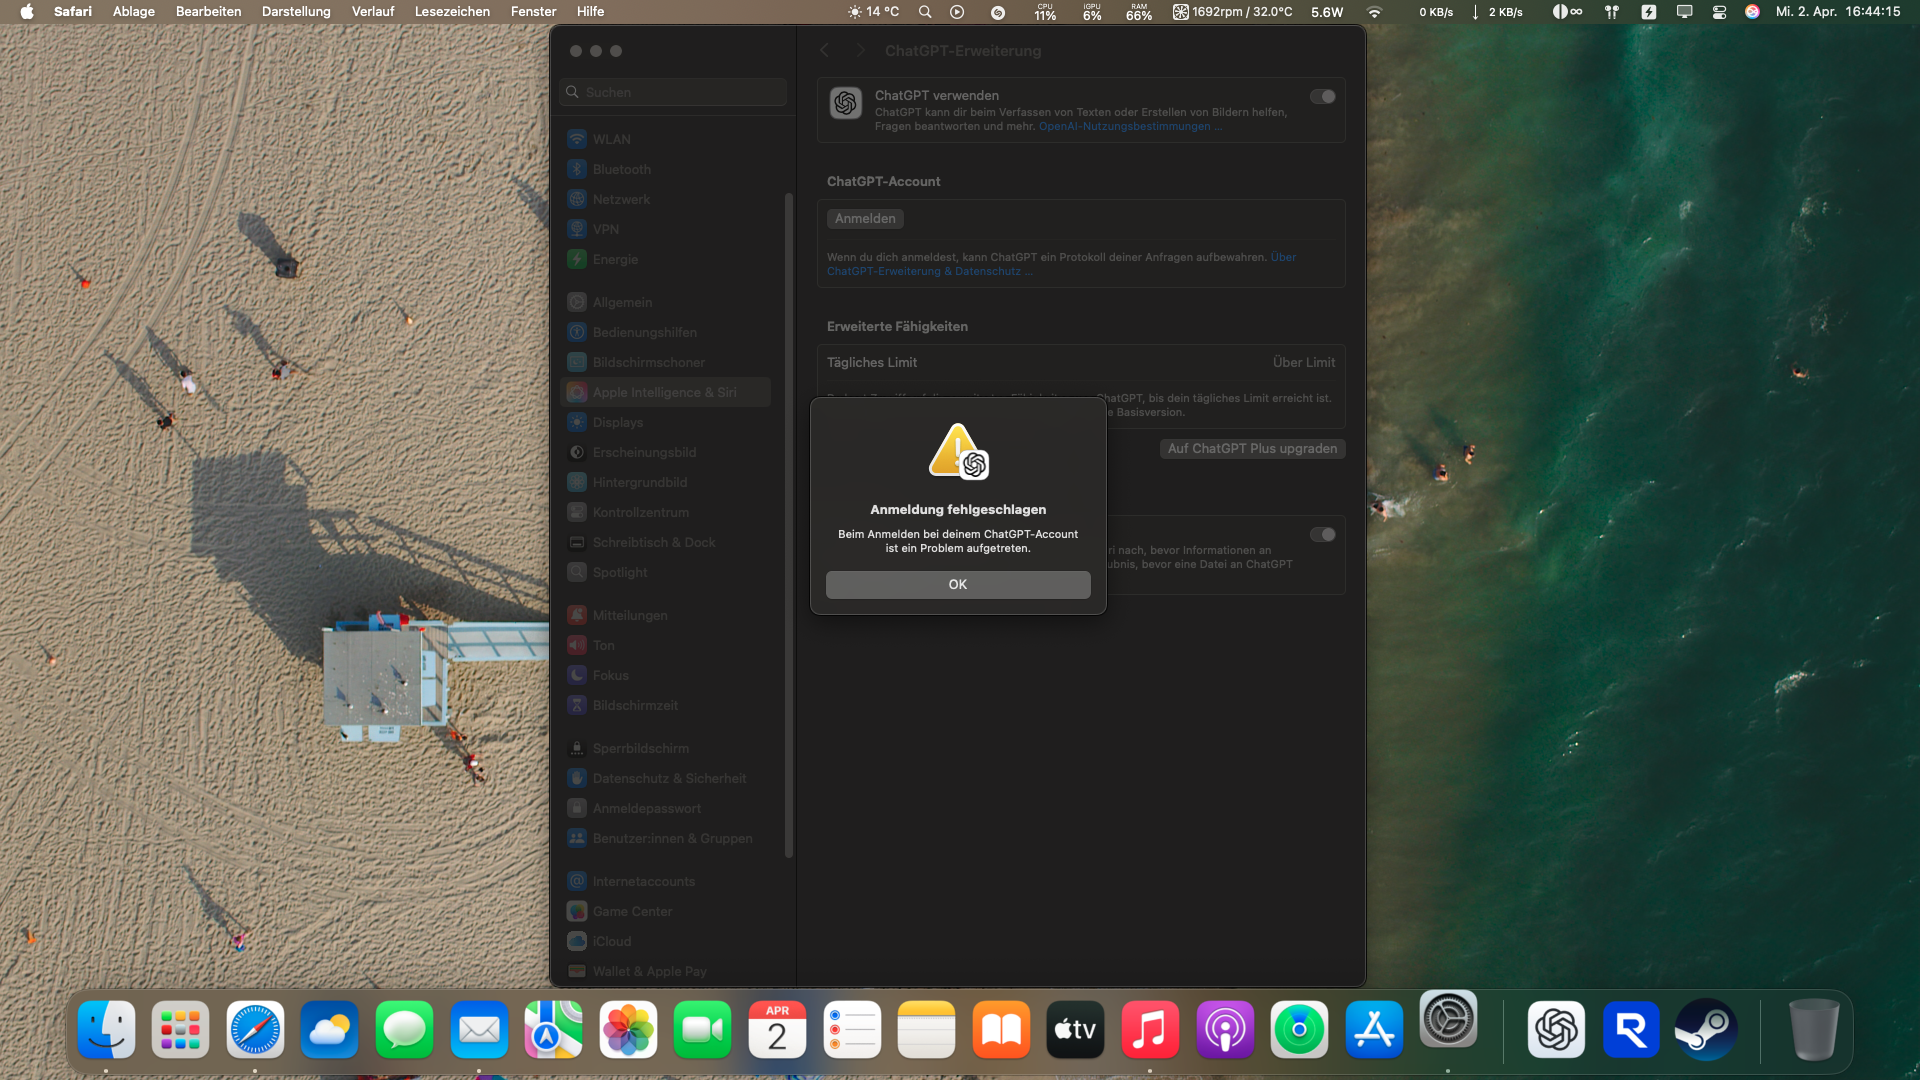Select WLAN in the settings sidebar
1920x1080 pixels.
[x=611, y=140]
